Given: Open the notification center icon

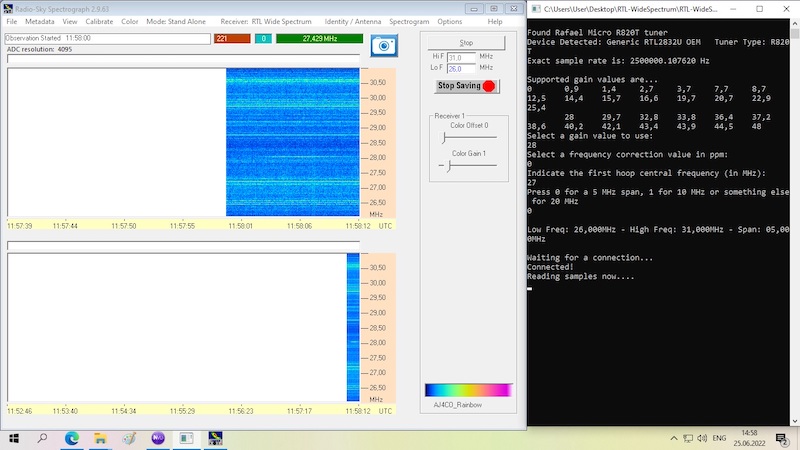Looking at the screenshot, I should [x=782, y=438].
